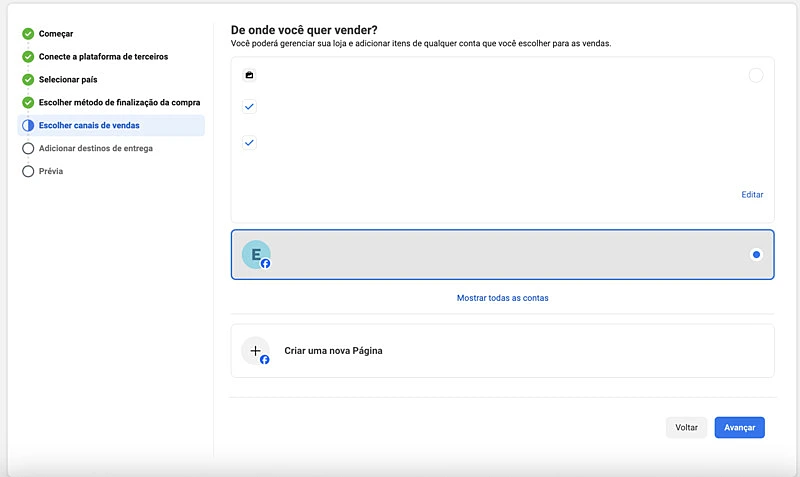This screenshot has height=477, width=800.
Task: Choose the Criar uma nova Página option
Action: pyautogui.click(x=334, y=351)
